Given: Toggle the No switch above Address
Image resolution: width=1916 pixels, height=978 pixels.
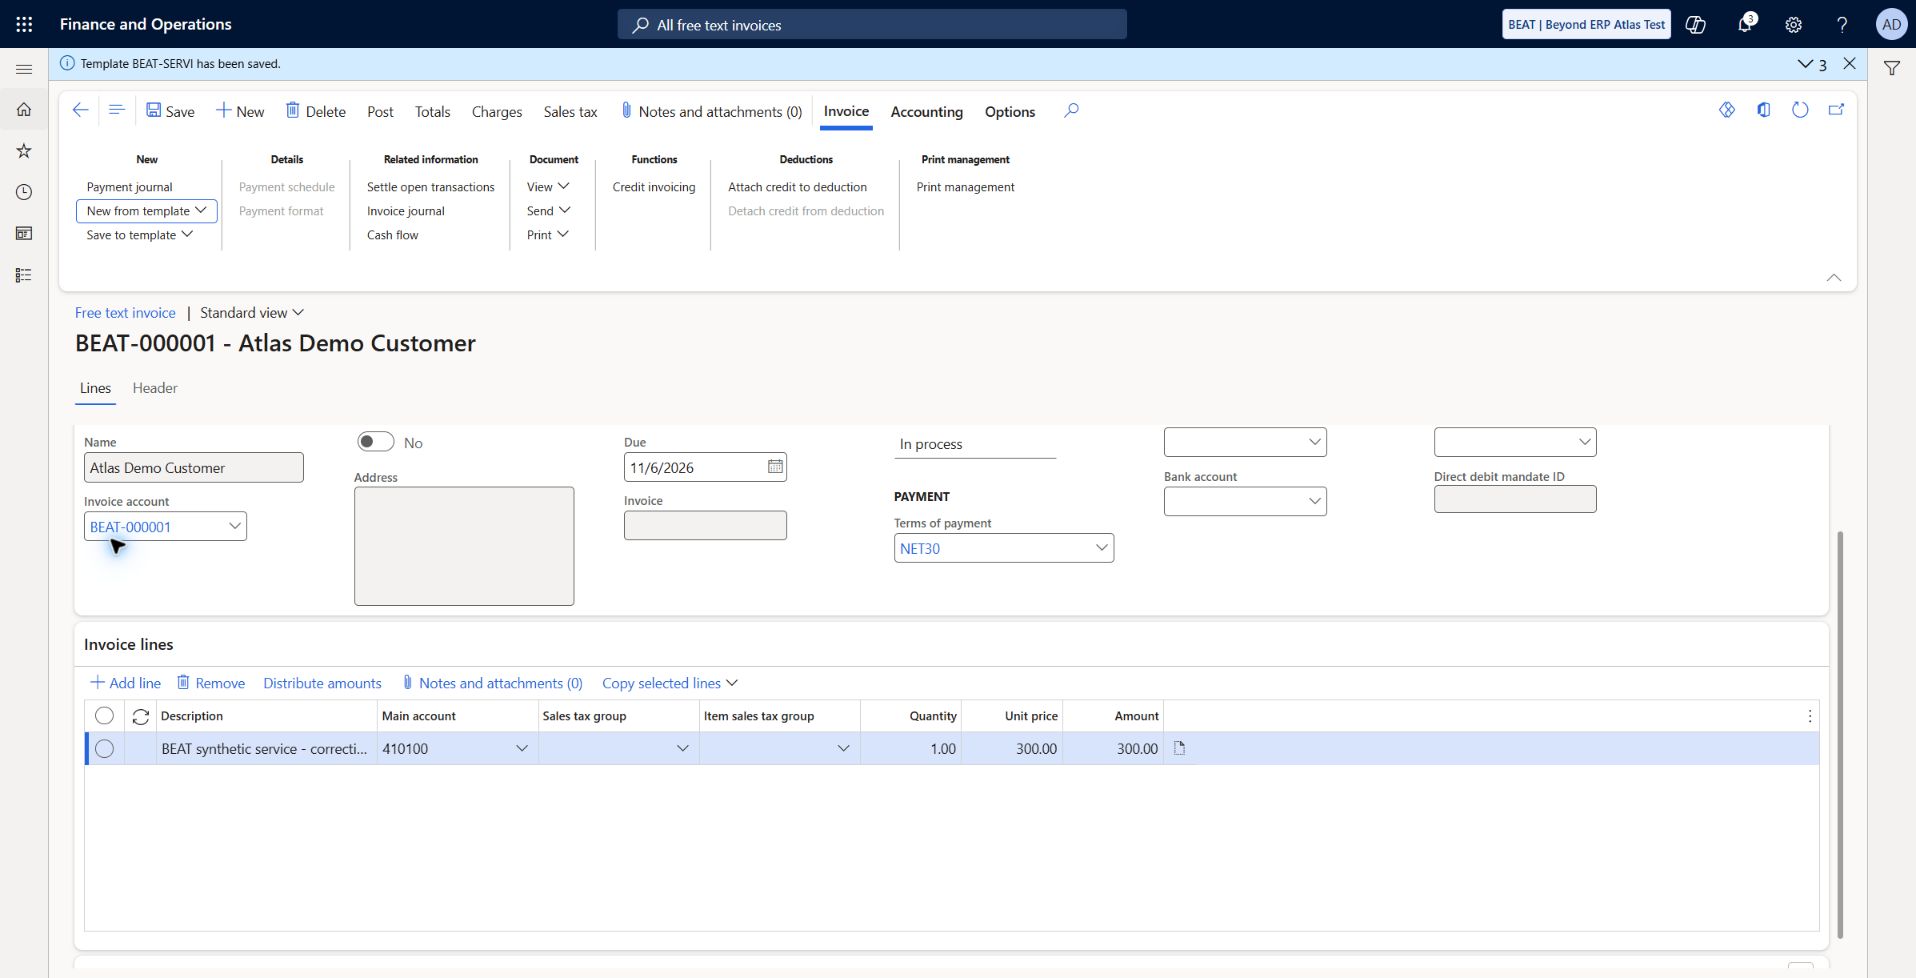Looking at the screenshot, I should [x=375, y=442].
